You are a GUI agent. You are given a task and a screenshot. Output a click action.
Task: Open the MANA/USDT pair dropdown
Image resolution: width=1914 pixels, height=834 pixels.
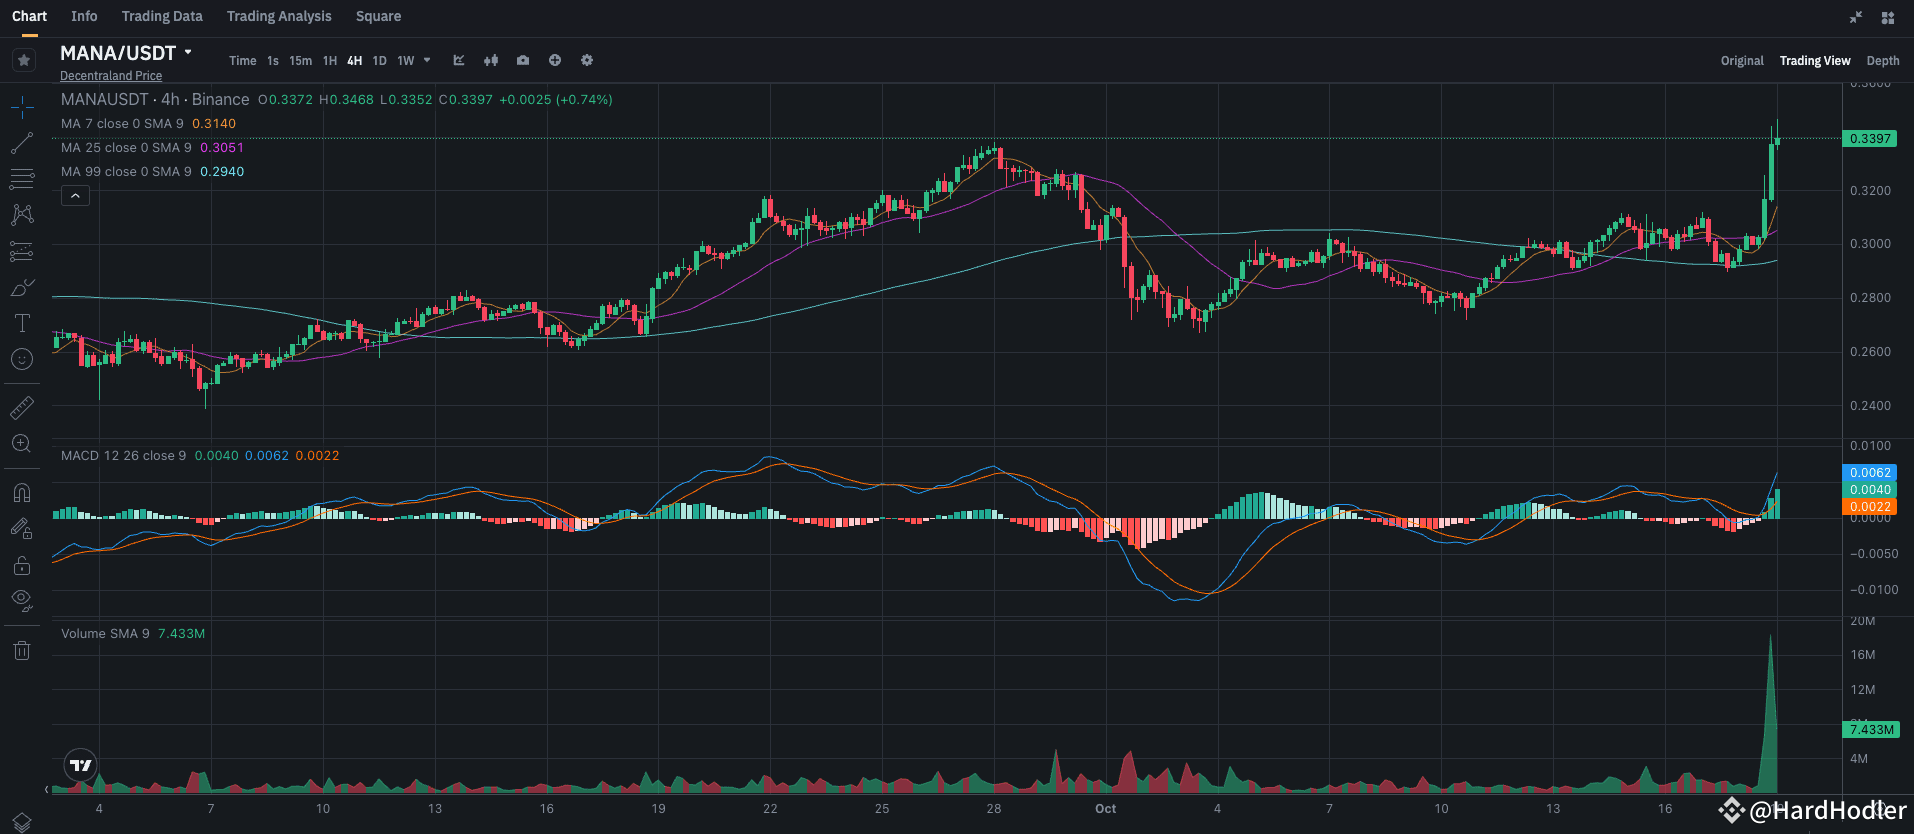tap(188, 52)
